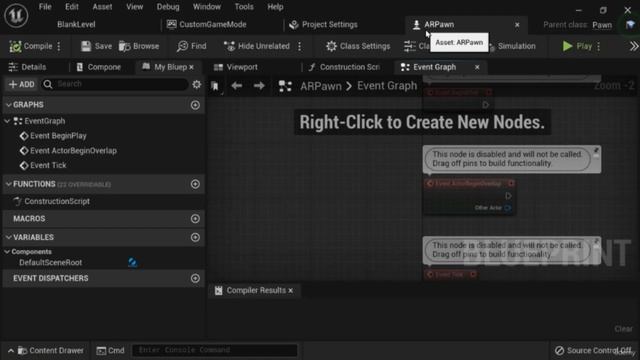Open the Help menu
This screenshot has height=360, width=640.
tap(275, 7)
